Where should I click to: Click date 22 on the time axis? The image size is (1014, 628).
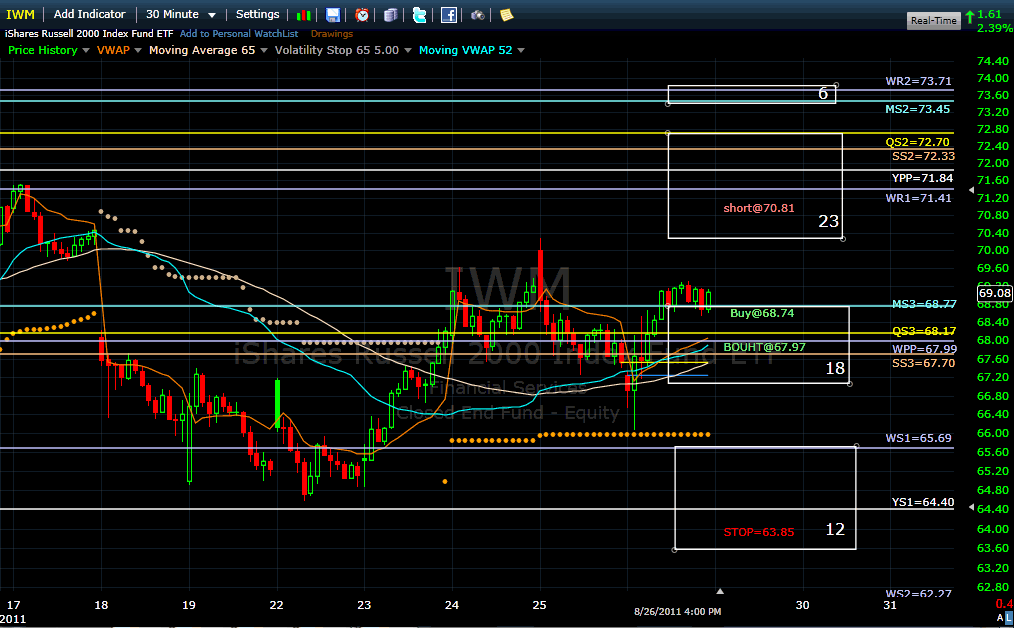pos(276,605)
